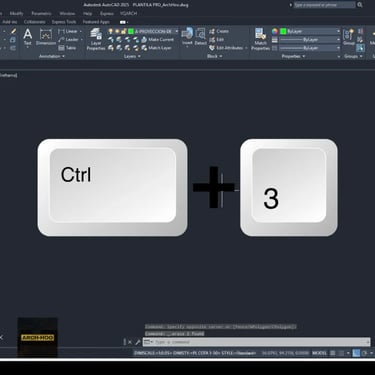Click the selected group selection icon

point(360,48)
